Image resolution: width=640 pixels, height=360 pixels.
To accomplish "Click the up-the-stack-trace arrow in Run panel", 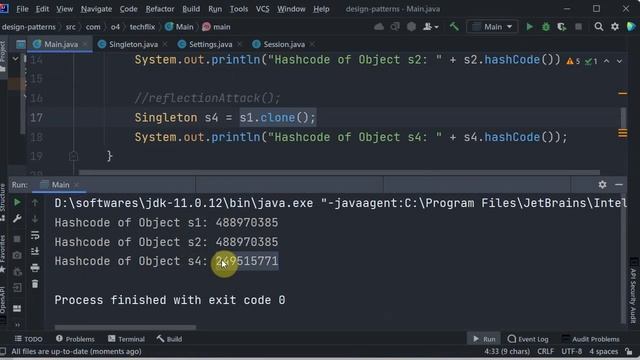I will [35, 202].
